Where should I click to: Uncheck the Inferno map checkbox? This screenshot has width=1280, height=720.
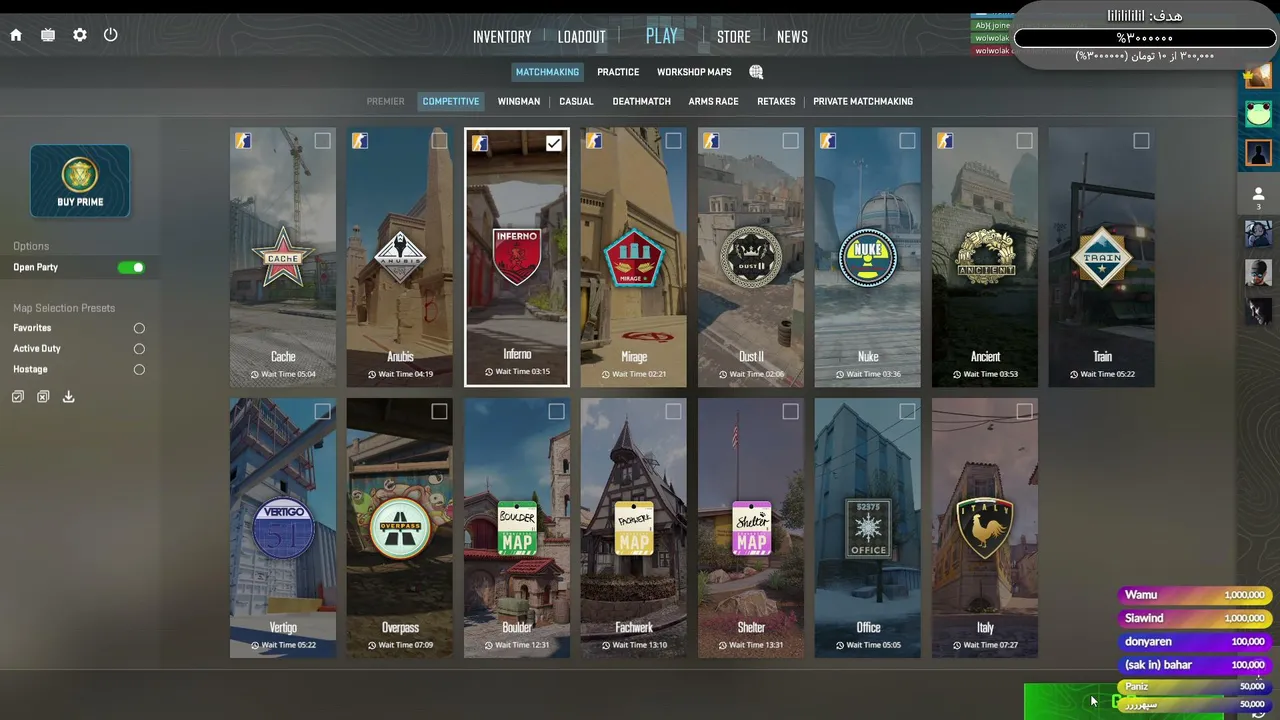pos(554,143)
